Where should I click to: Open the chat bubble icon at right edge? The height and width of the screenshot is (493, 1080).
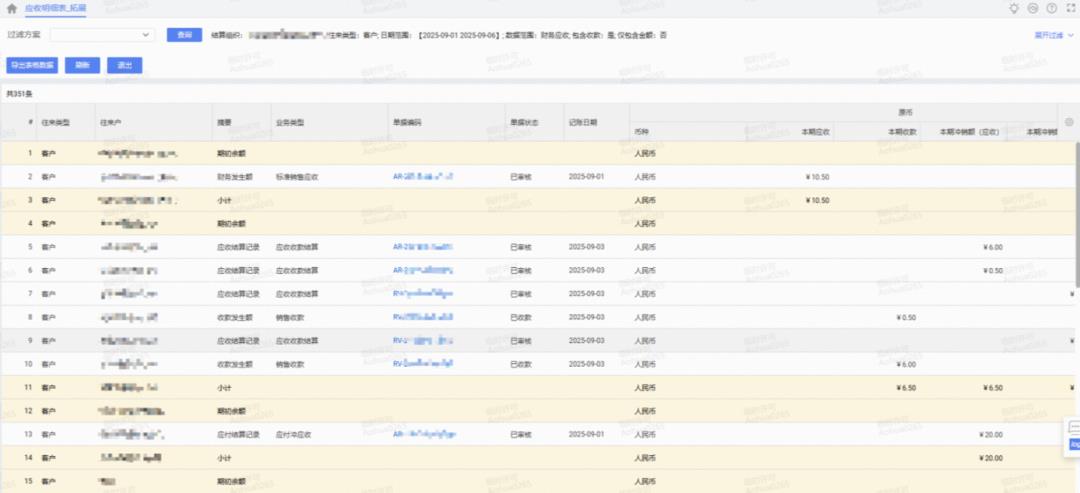(1074, 428)
